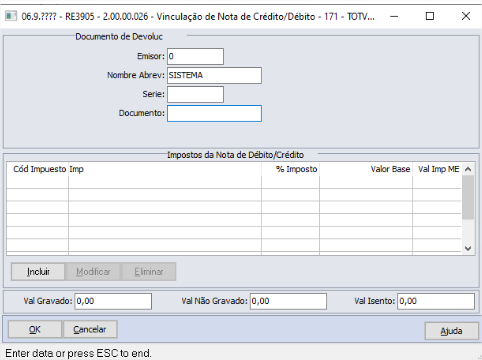Click the Cancelar button
Viewport: 482px width, 360px height.
[x=90, y=329]
